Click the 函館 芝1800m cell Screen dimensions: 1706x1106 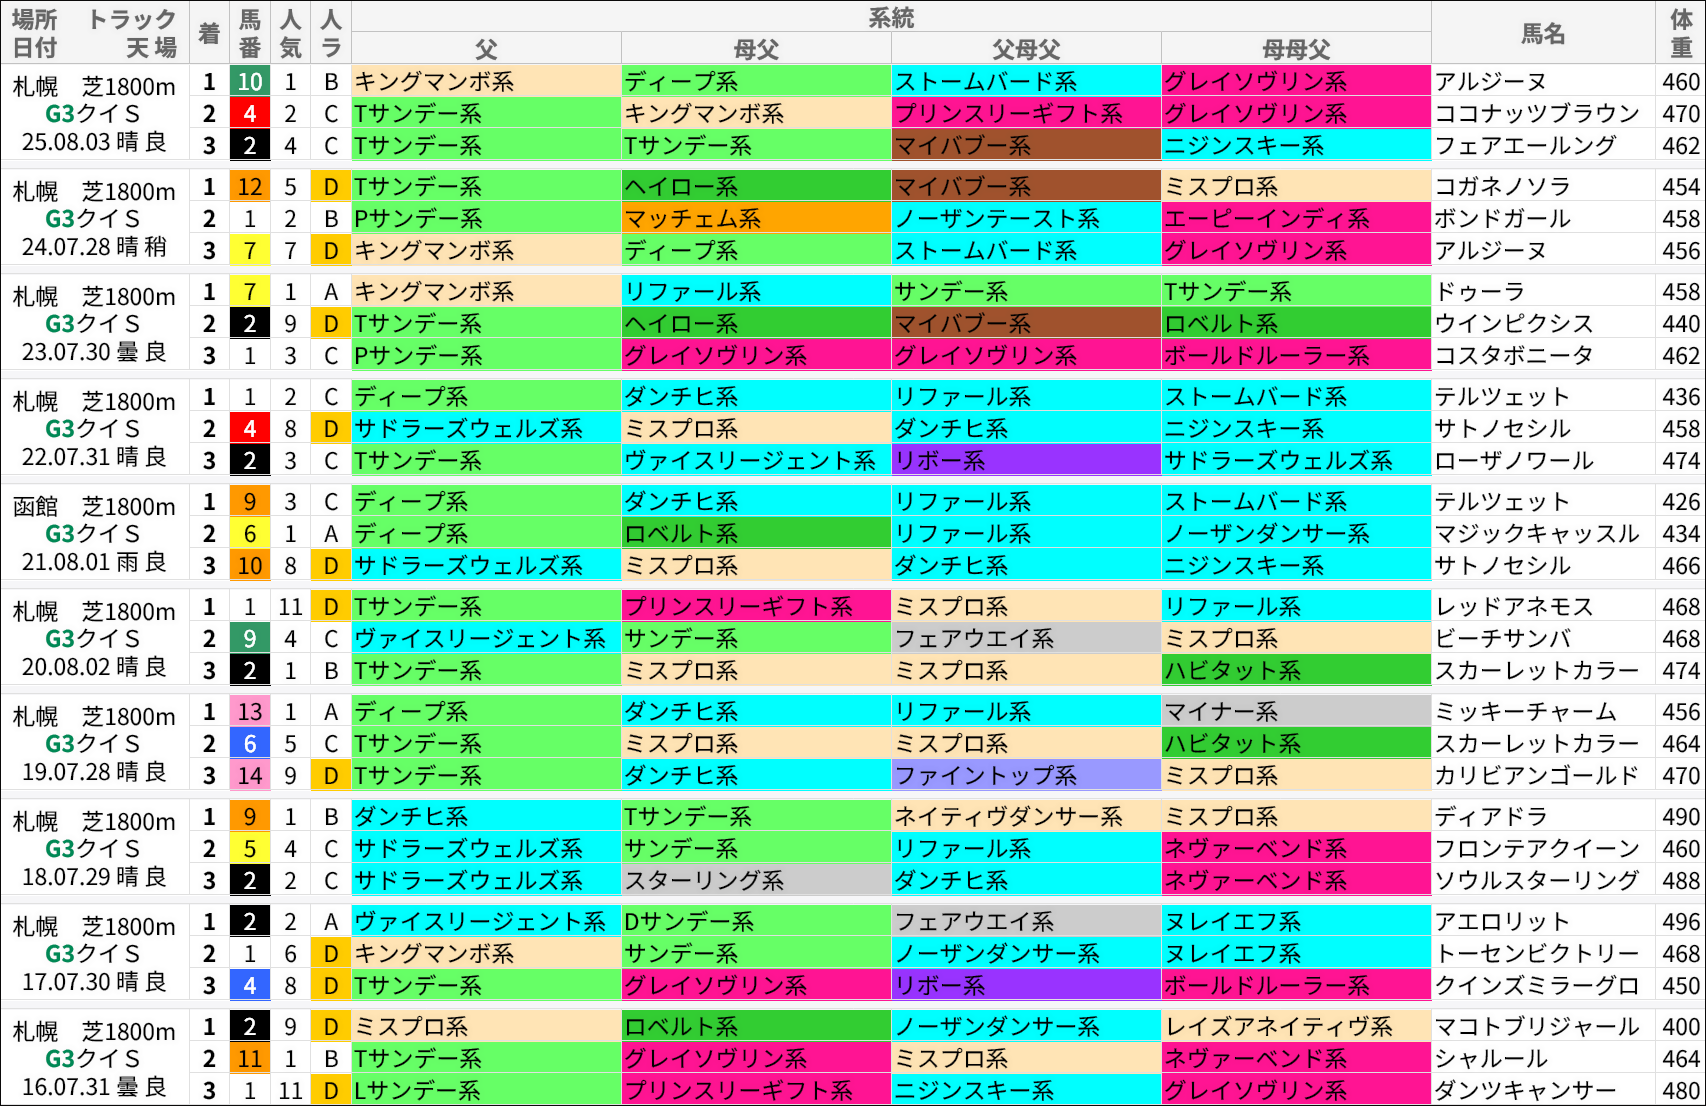point(94,507)
